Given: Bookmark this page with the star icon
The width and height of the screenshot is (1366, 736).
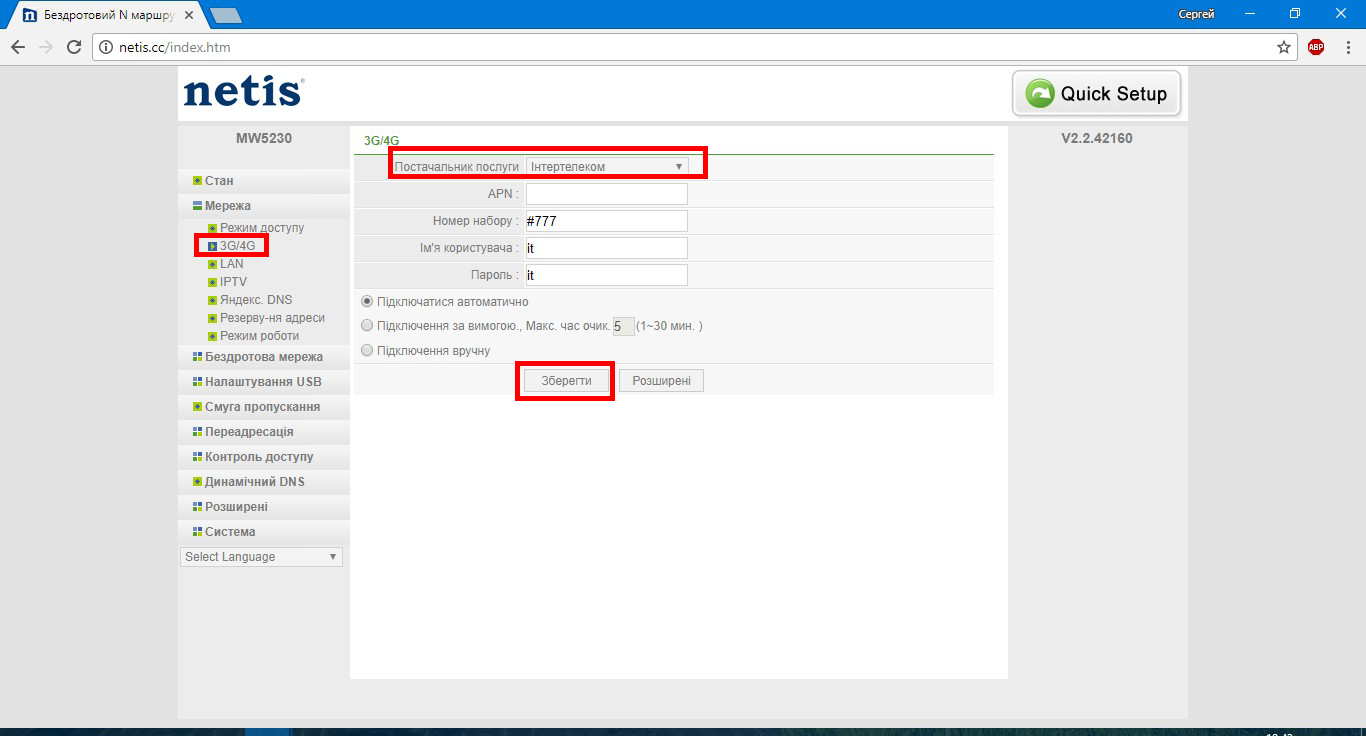Looking at the screenshot, I should [1284, 47].
